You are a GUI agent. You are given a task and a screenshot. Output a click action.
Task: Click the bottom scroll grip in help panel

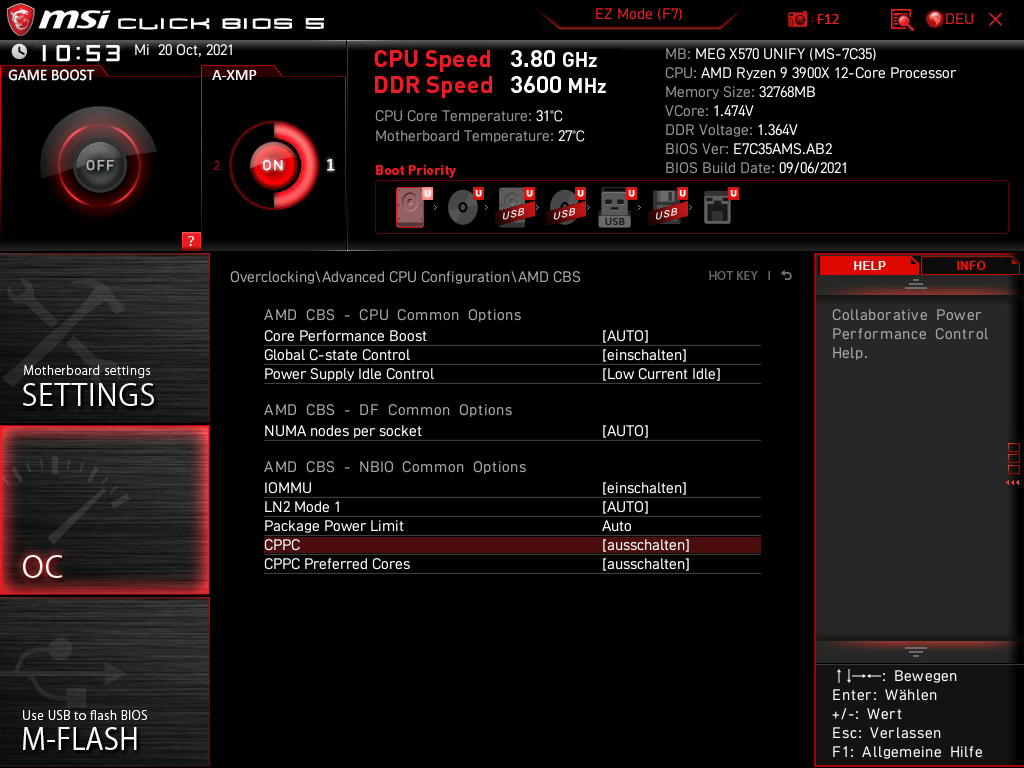(x=916, y=652)
